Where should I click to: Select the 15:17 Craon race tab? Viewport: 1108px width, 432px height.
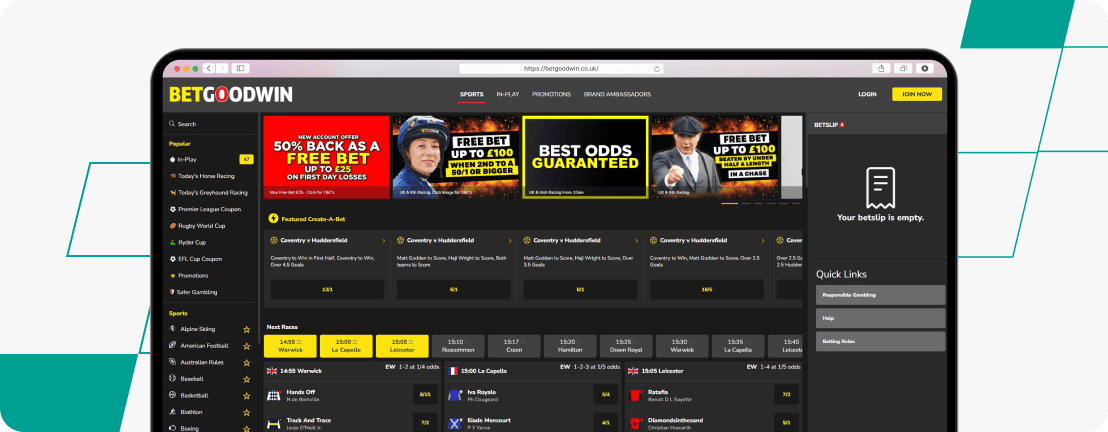[514, 346]
